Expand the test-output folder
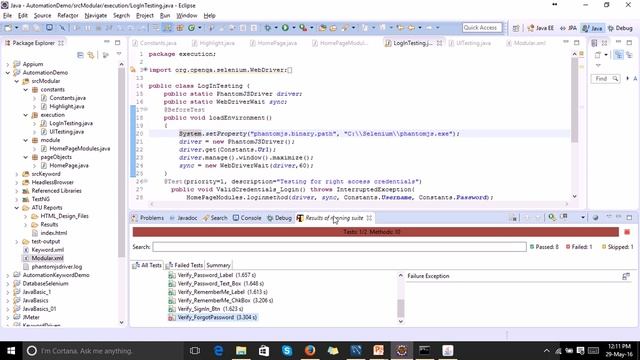The image size is (640, 360). 17,242
